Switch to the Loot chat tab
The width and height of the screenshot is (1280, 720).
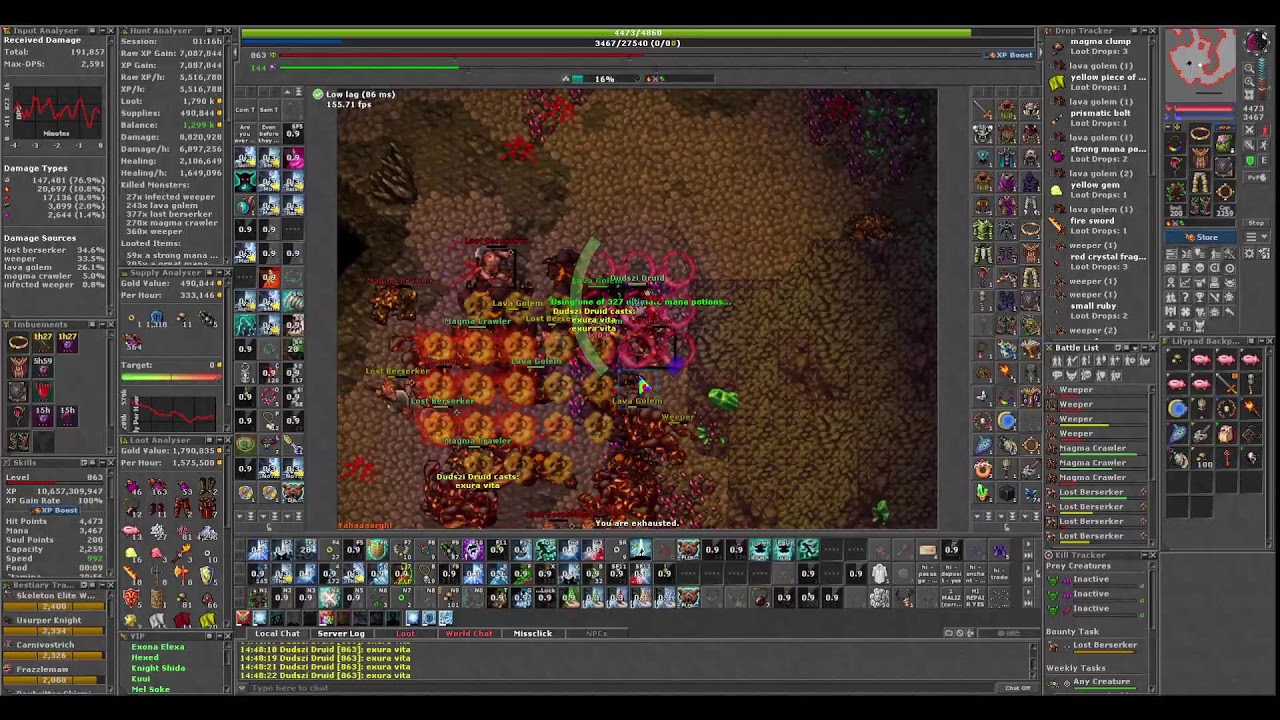[x=405, y=633]
